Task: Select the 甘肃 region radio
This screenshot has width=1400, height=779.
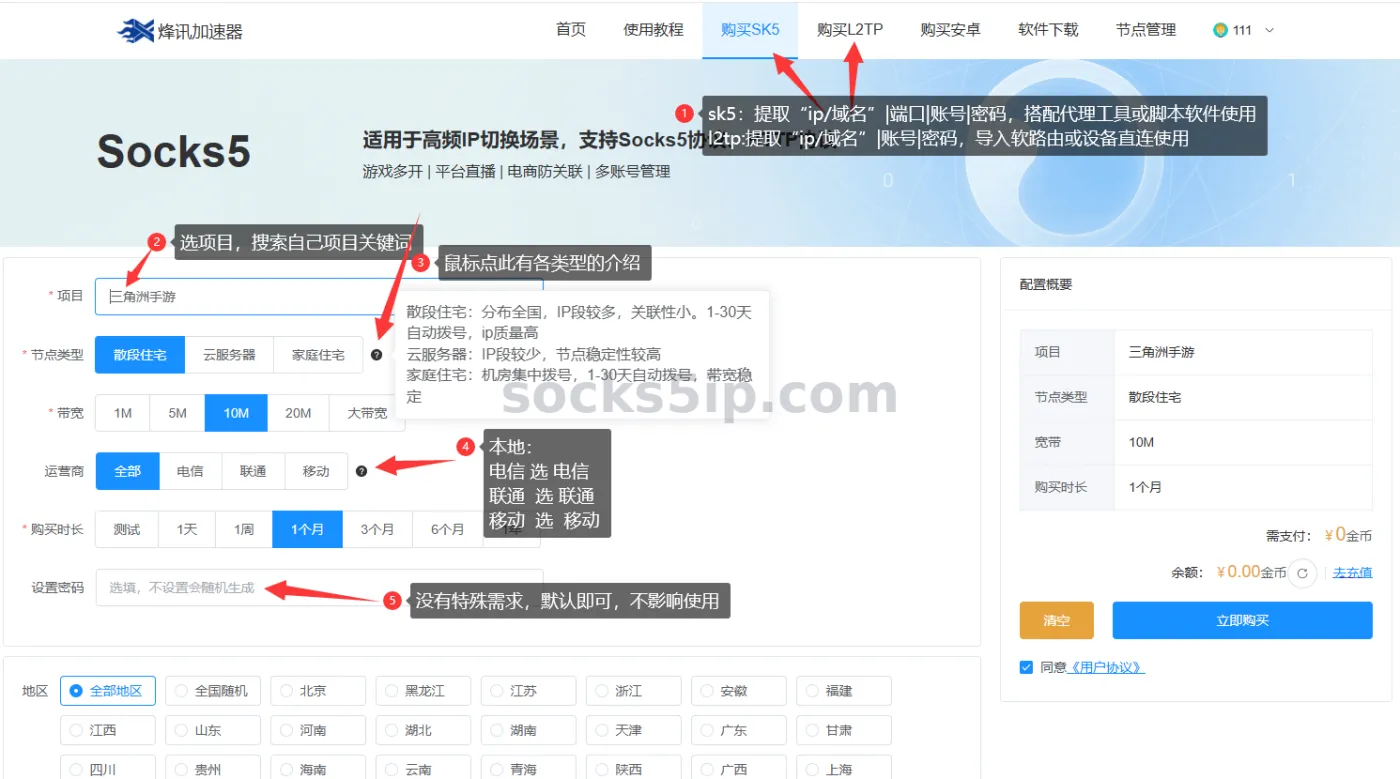Action: 843,730
